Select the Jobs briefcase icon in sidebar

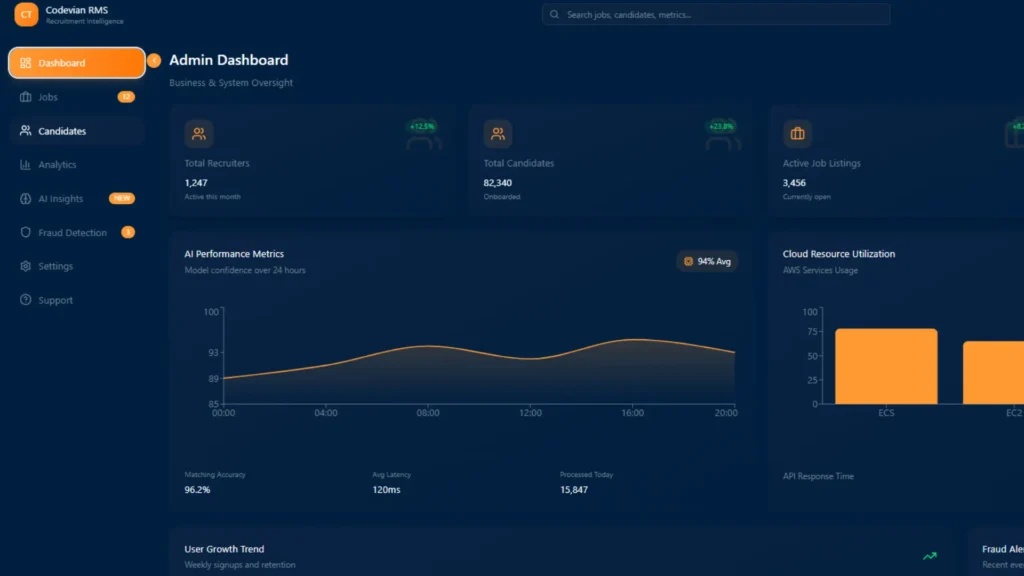pos(24,97)
